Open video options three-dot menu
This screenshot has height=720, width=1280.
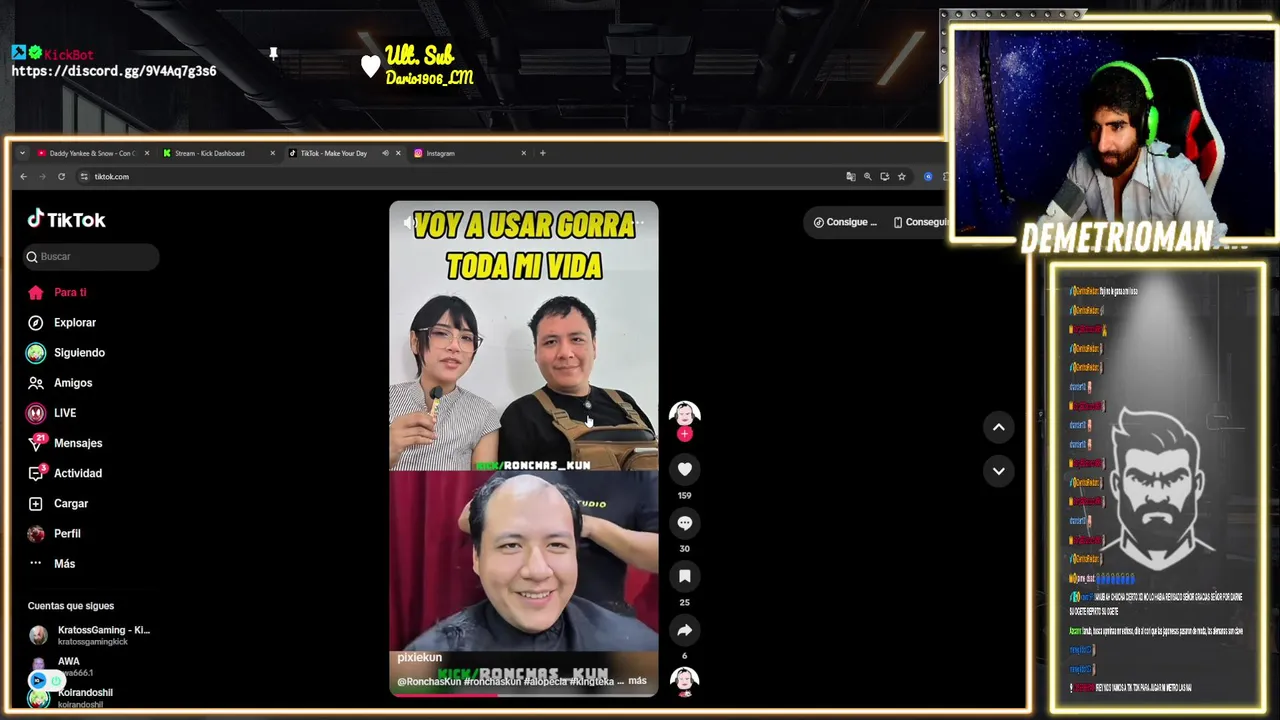click(x=639, y=222)
